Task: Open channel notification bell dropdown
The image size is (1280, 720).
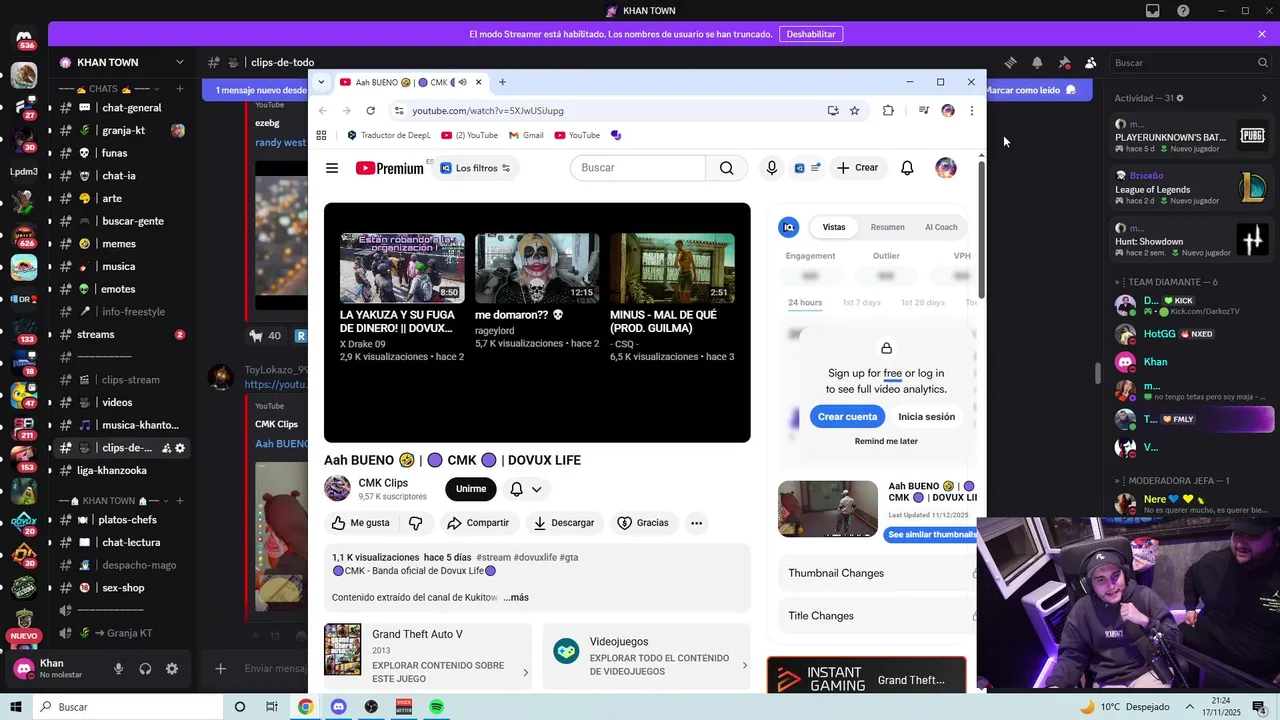Action: (x=526, y=489)
